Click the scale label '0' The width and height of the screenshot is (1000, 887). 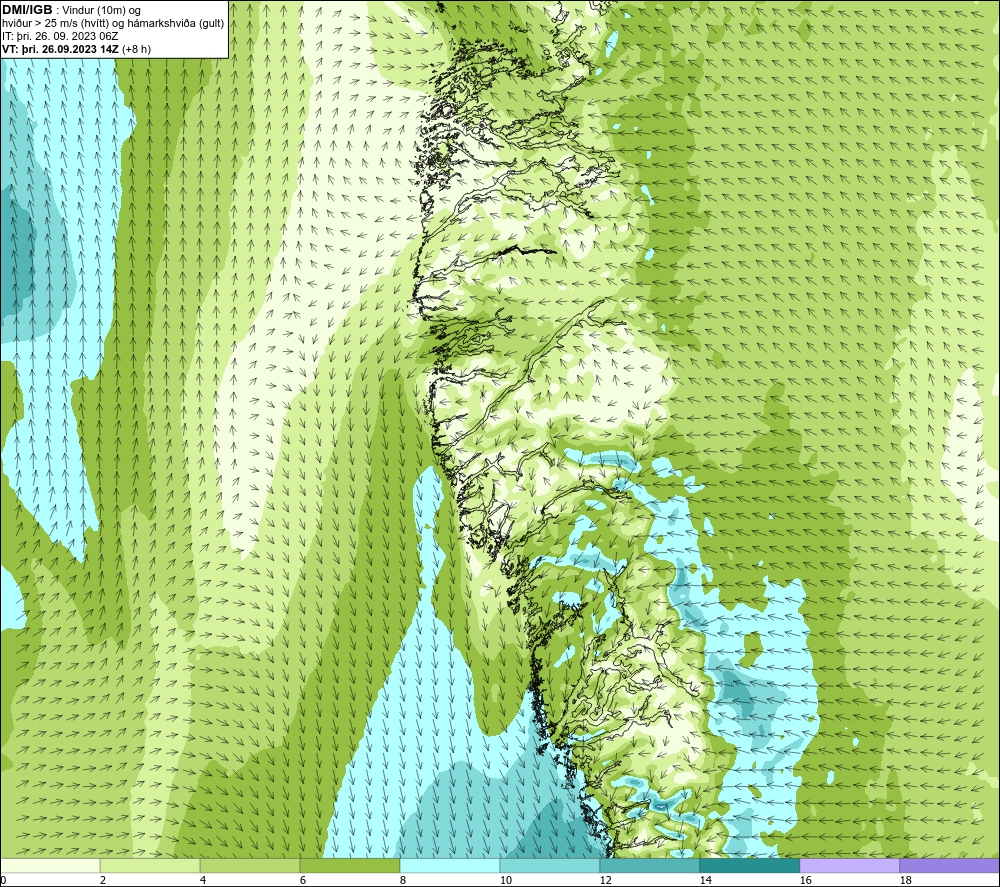click(4, 880)
